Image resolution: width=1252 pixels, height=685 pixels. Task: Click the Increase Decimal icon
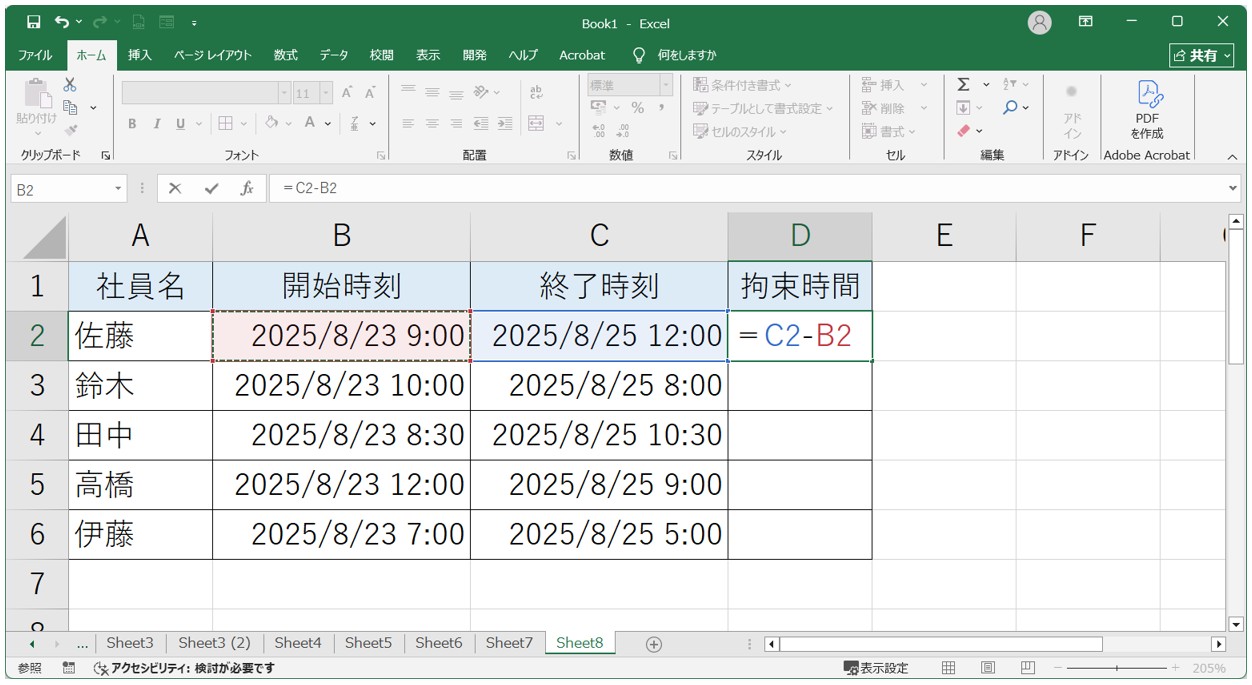pos(599,130)
